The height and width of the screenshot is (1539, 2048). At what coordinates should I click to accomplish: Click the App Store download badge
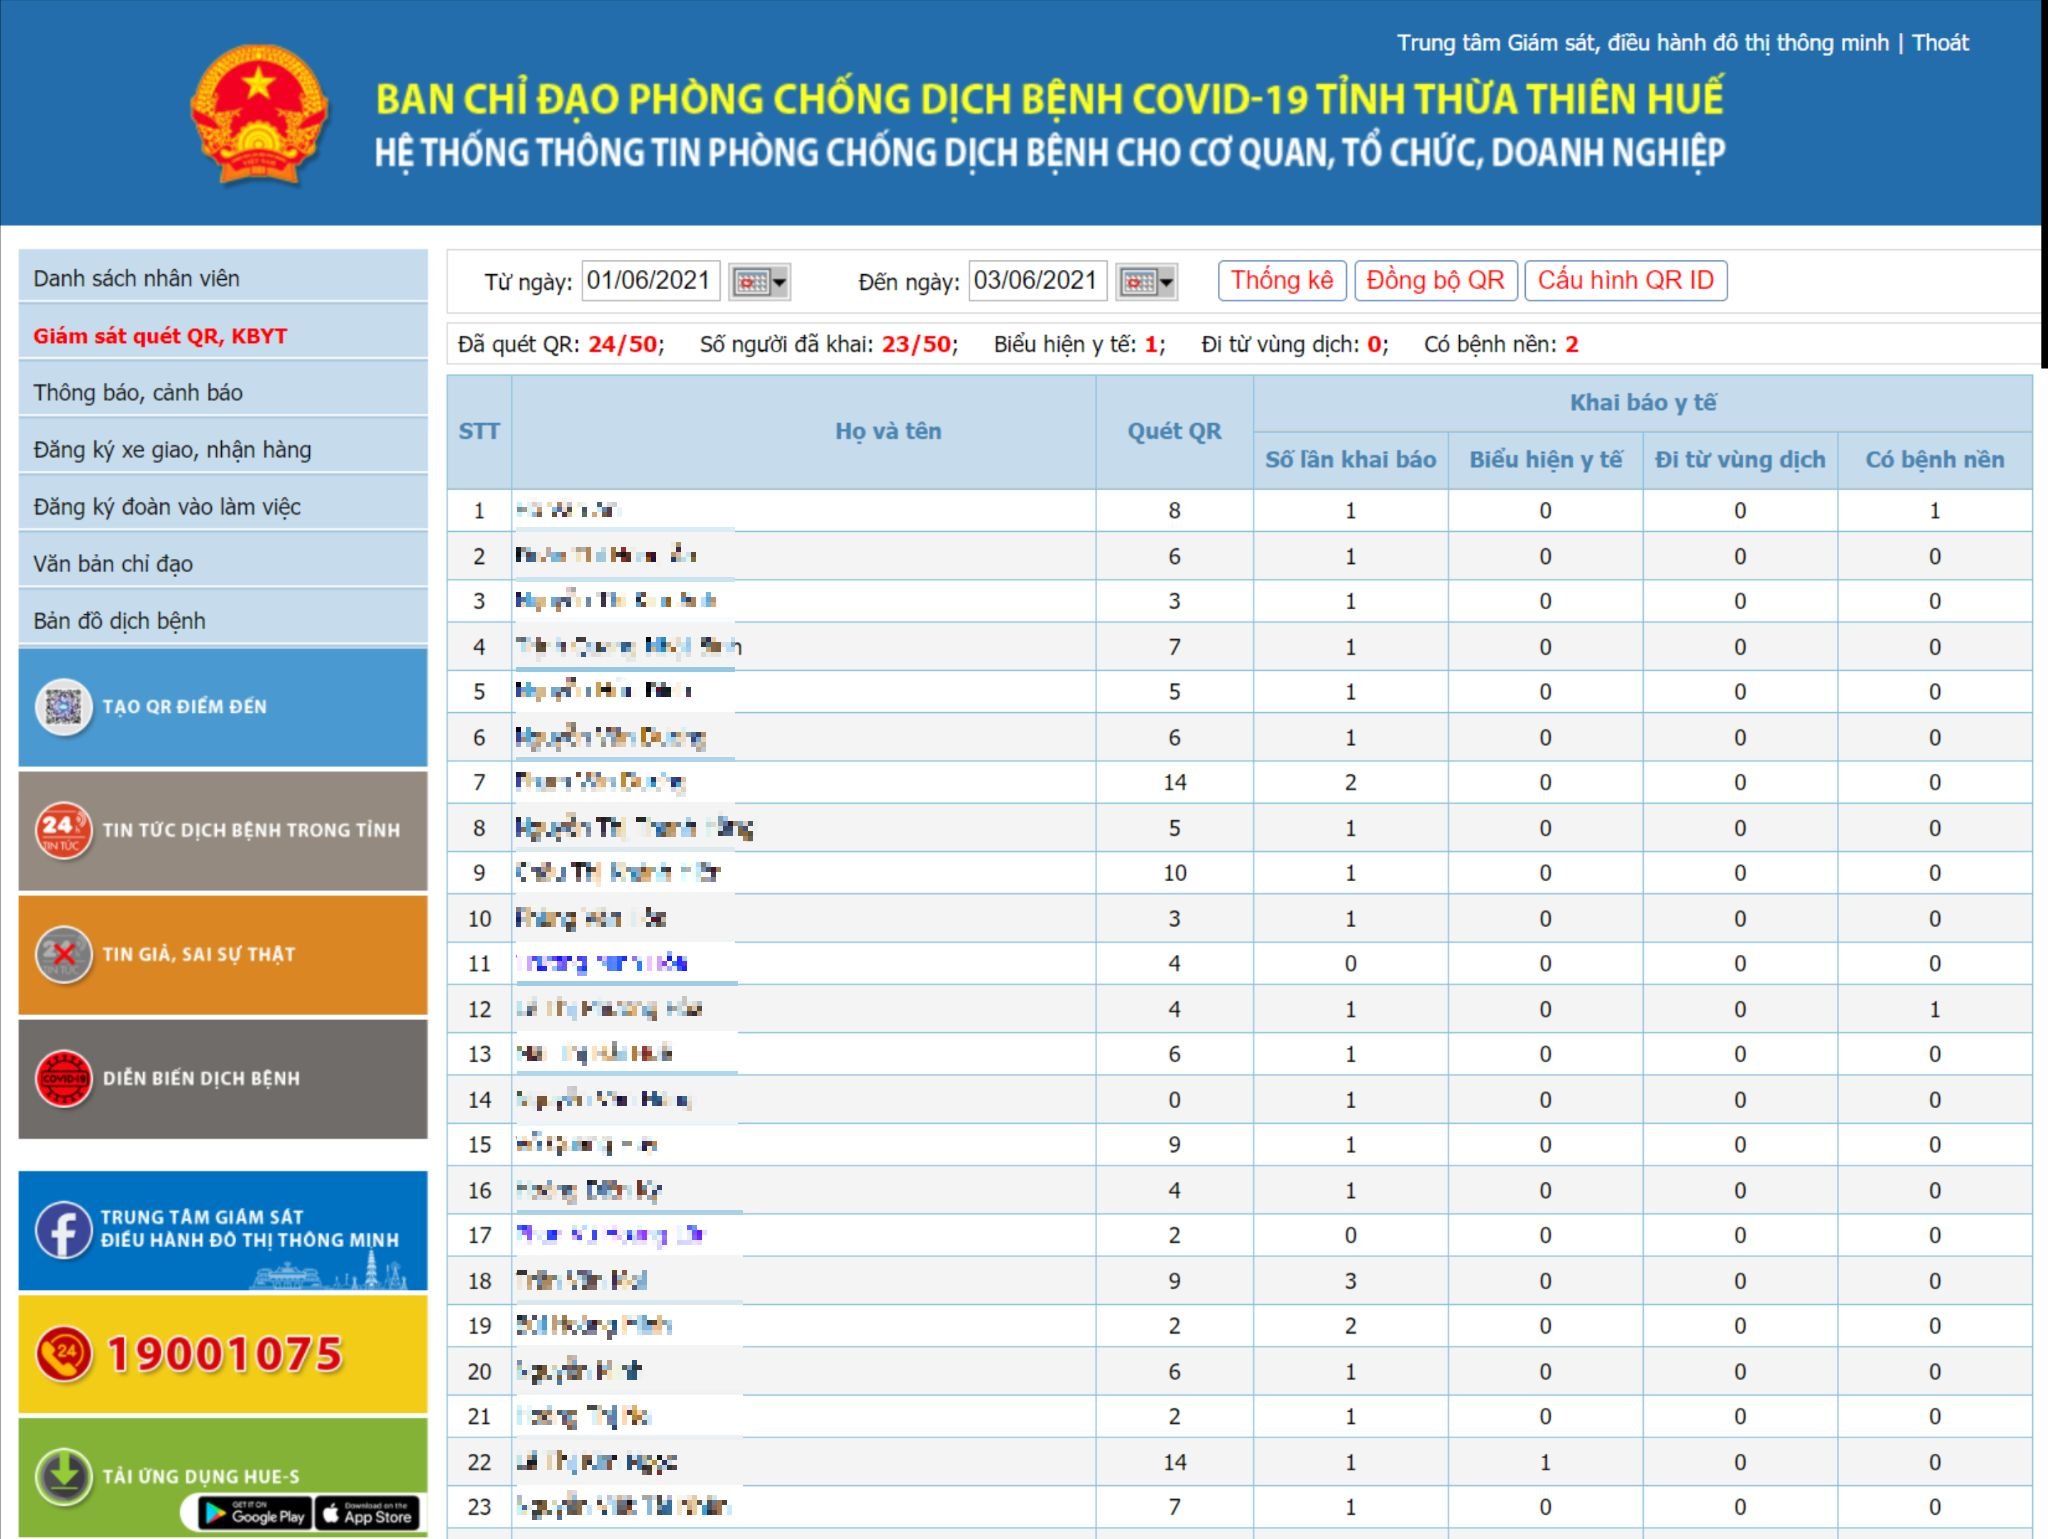[367, 1513]
